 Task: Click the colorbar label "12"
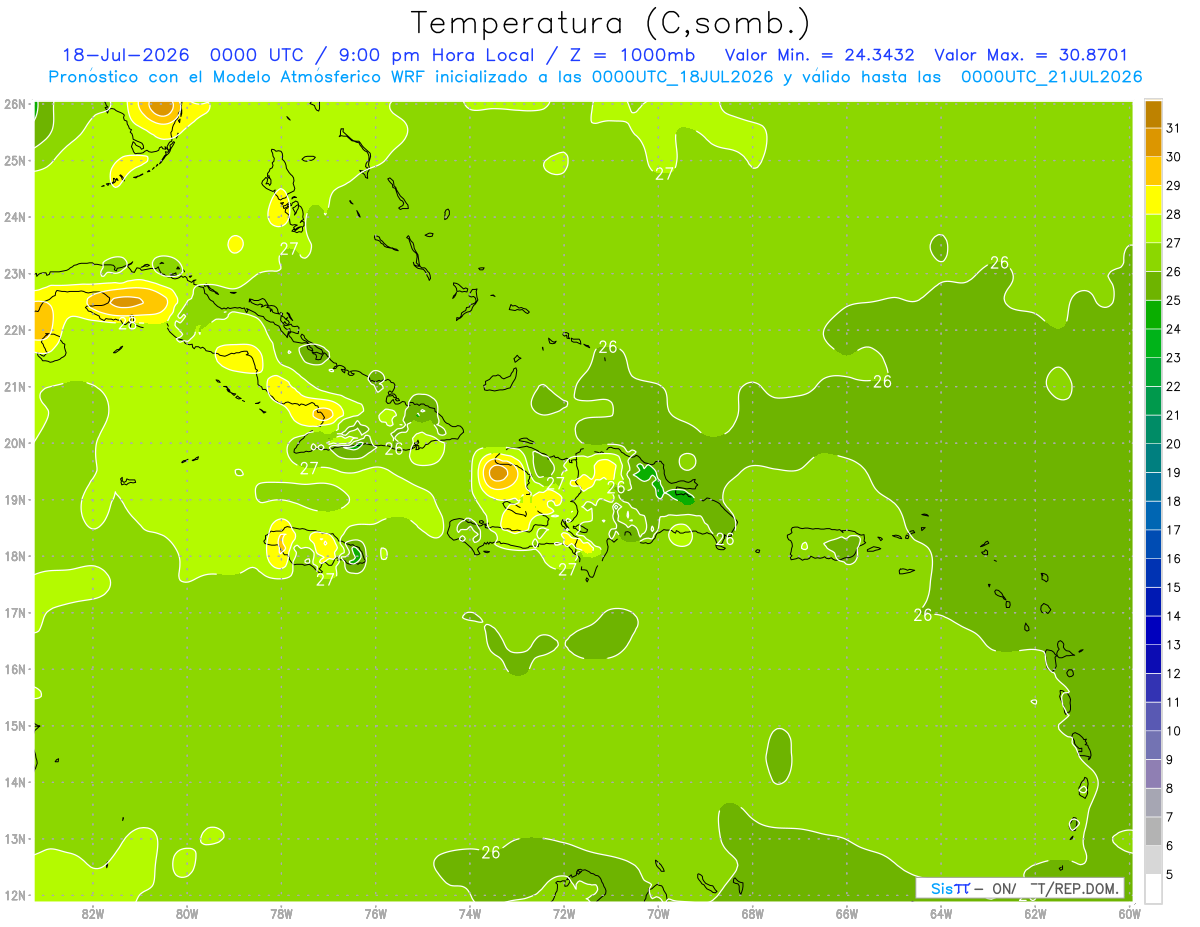(1173, 673)
